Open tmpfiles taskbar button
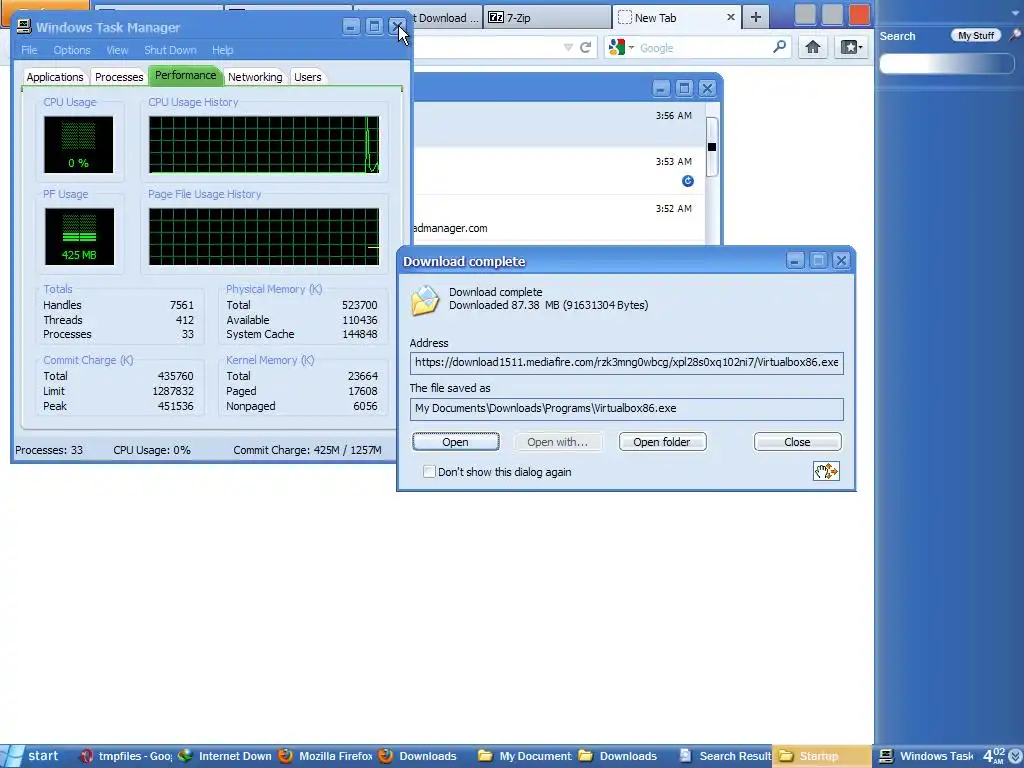 coord(126,756)
